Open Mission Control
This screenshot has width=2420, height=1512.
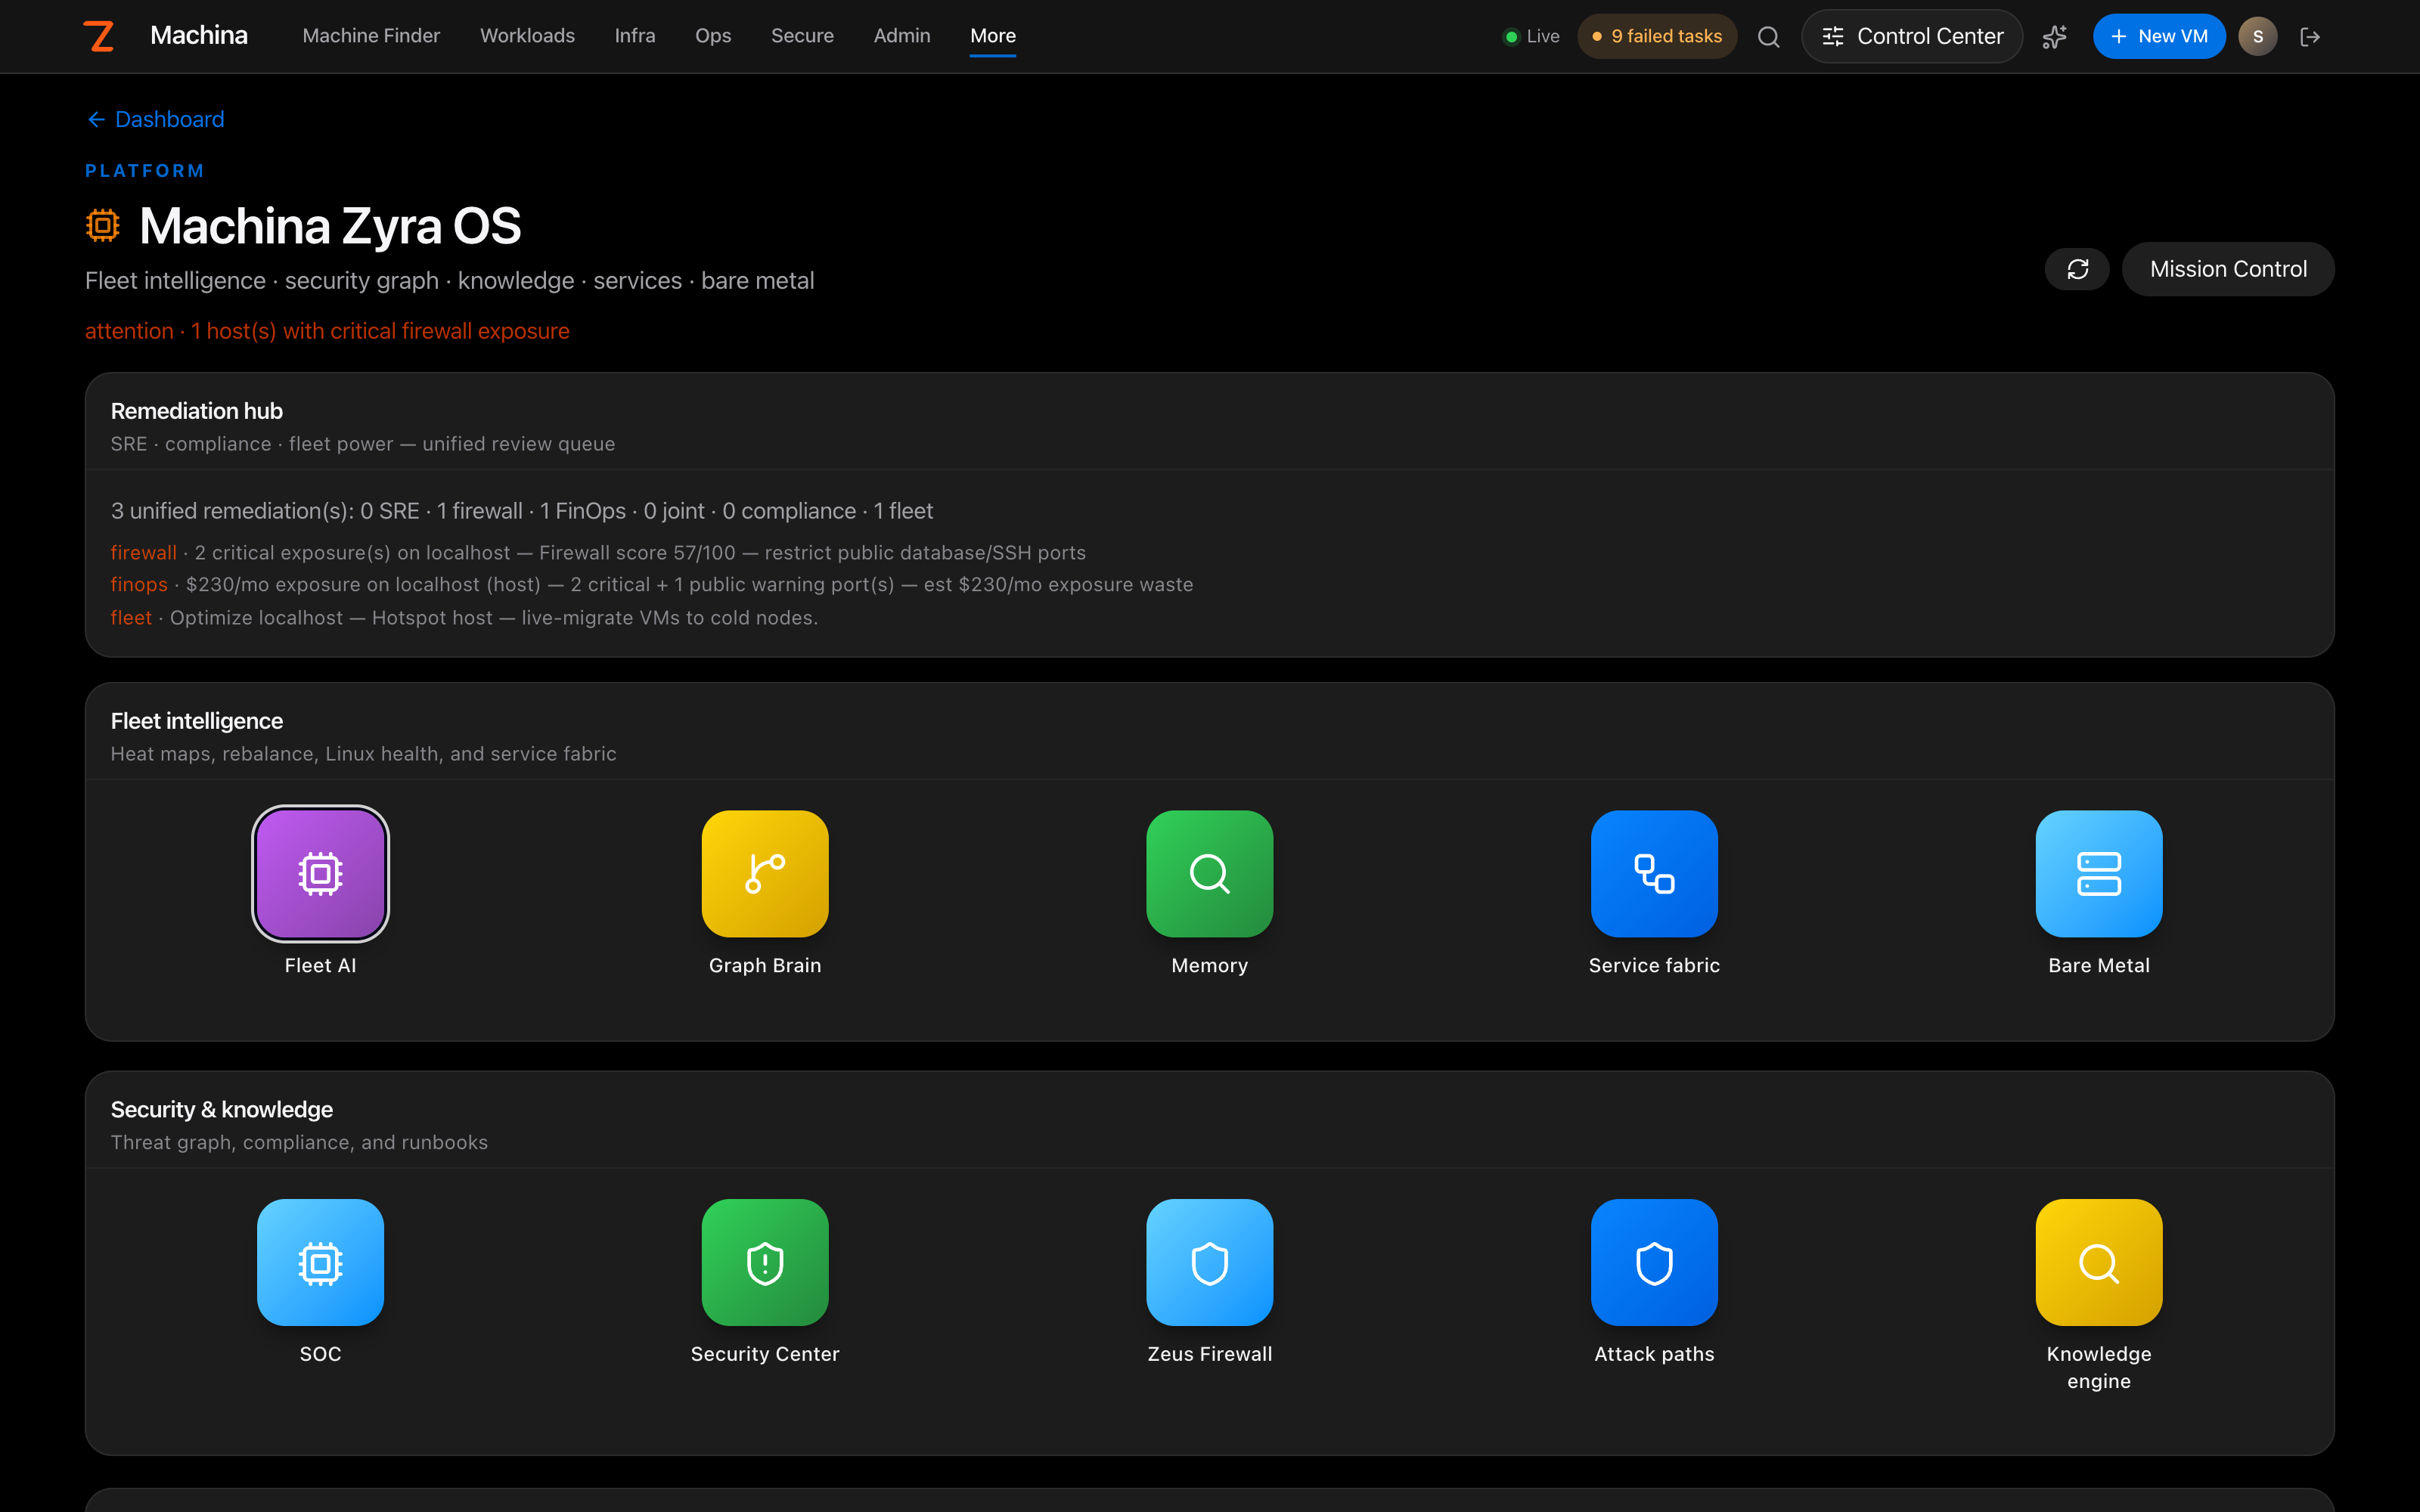point(2228,269)
